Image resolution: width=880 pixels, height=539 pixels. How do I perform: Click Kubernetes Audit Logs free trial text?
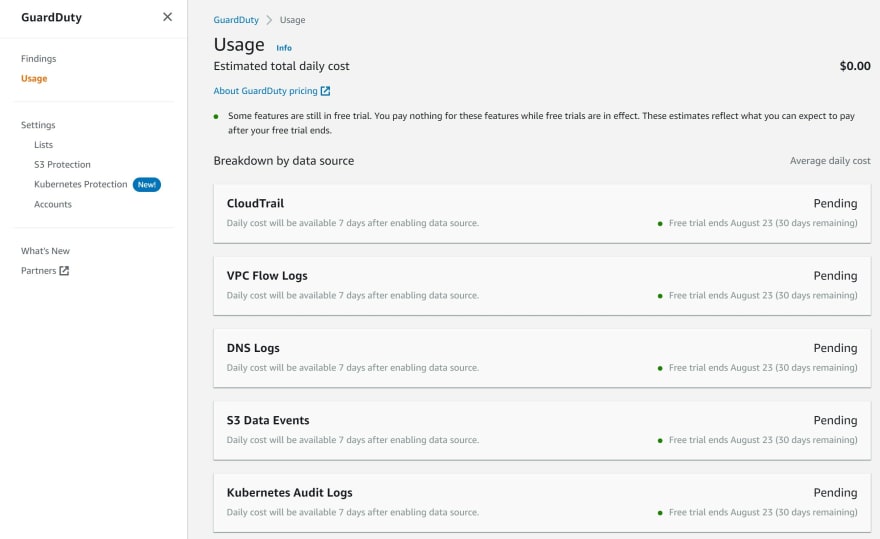point(763,512)
